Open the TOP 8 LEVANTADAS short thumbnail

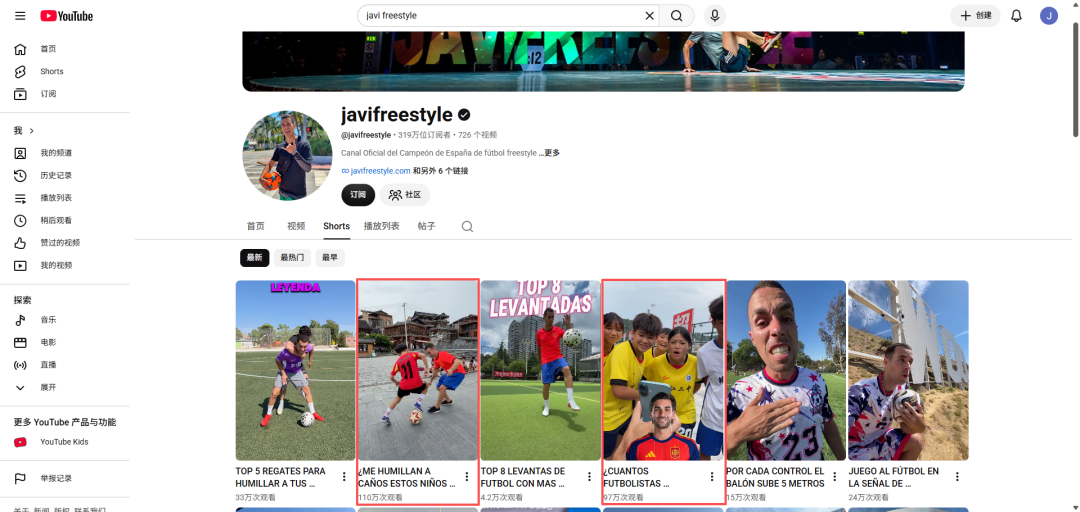tap(541, 370)
